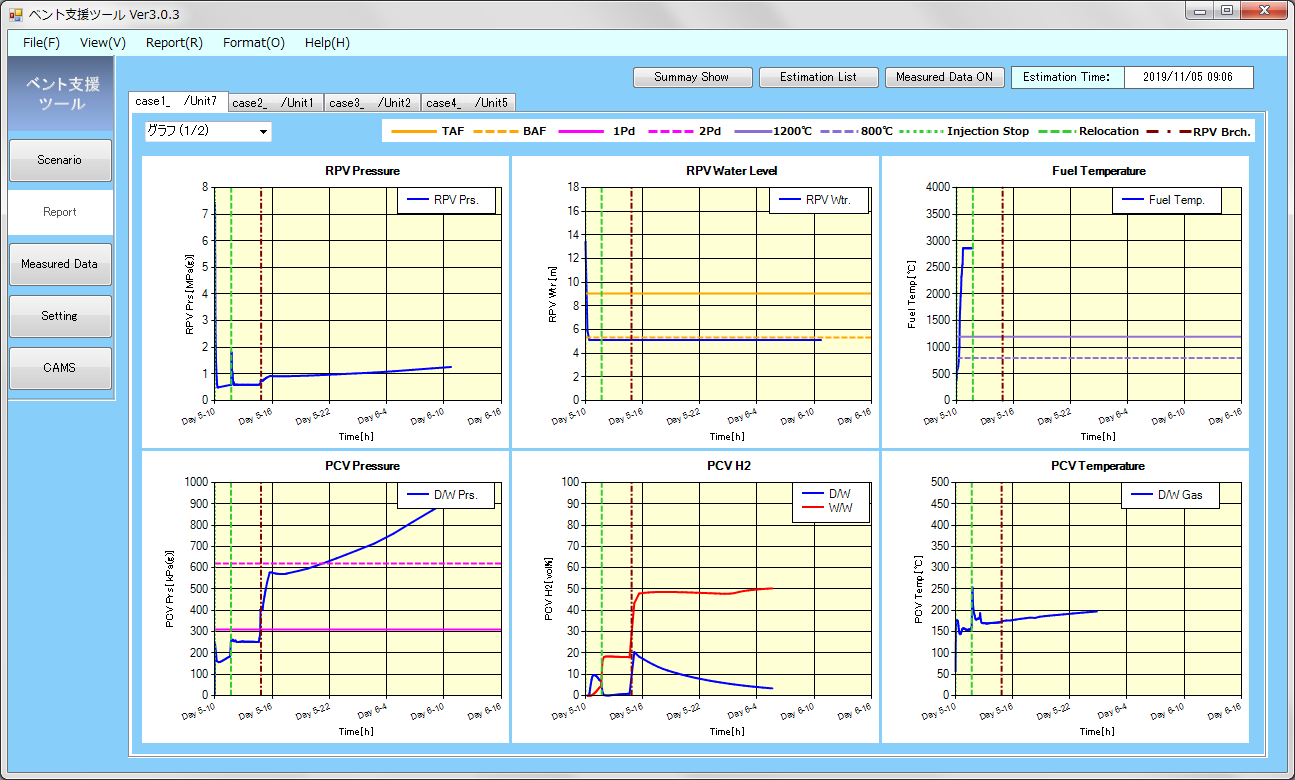The image size is (1295, 780).
Task: Select the Report sidebar item
Action: [60, 212]
